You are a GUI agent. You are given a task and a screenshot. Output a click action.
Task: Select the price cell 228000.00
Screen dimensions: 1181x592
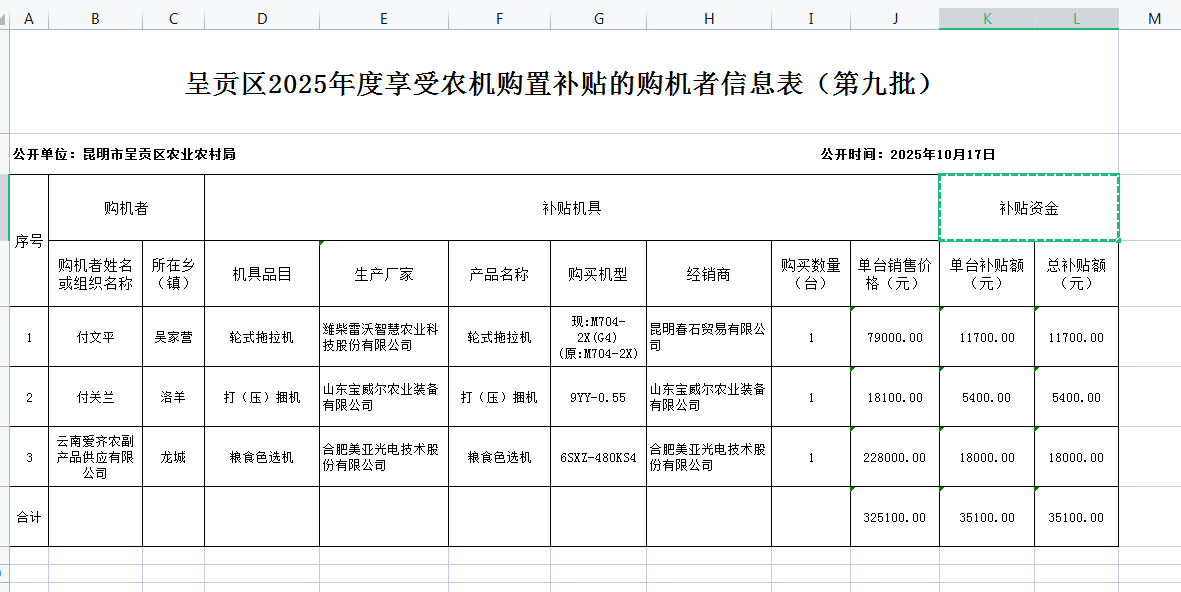893,457
